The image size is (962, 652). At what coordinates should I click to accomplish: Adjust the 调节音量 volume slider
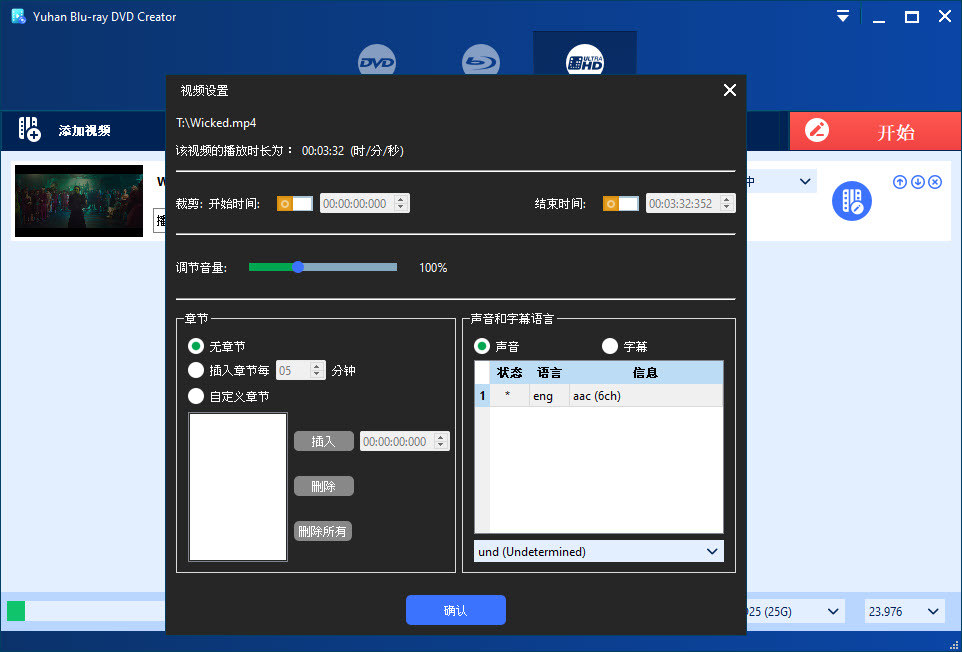[x=299, y=267]
